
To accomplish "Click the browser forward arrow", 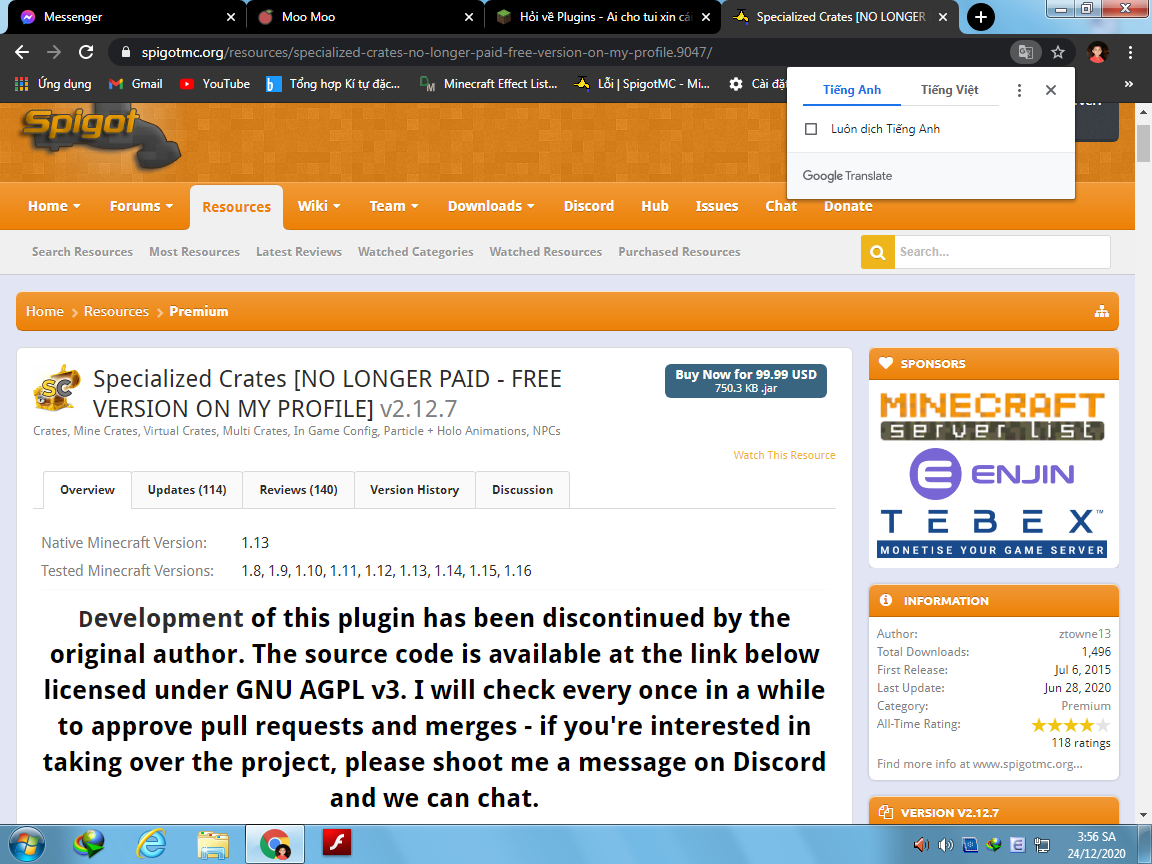I will 54,52.
